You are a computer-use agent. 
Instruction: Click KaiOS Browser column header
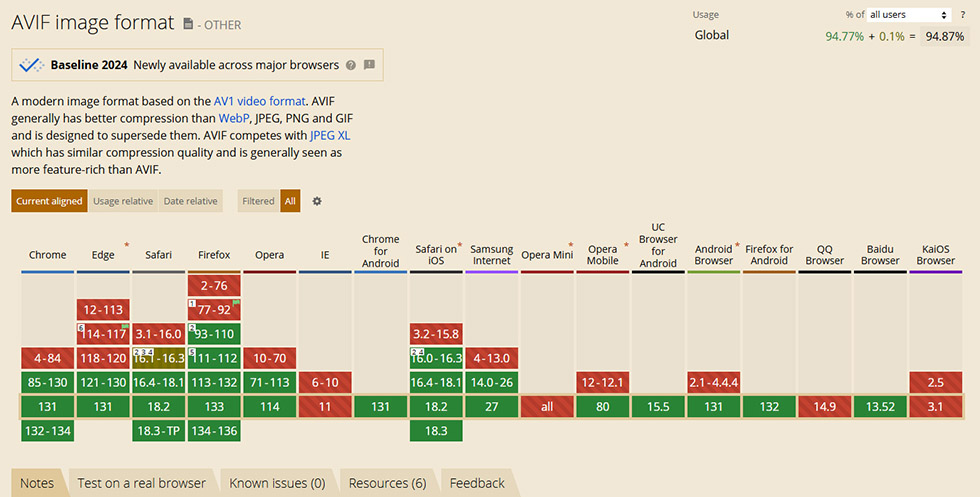point(936,254)
